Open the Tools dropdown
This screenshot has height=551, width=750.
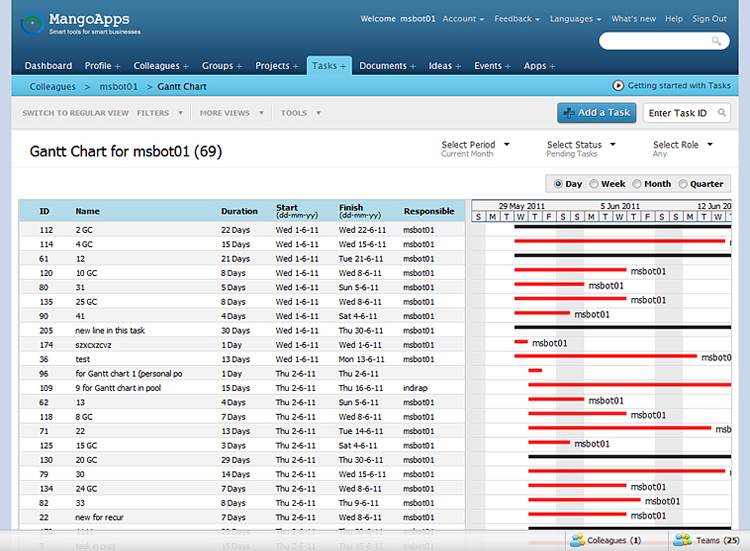click(x=301, y=113)
